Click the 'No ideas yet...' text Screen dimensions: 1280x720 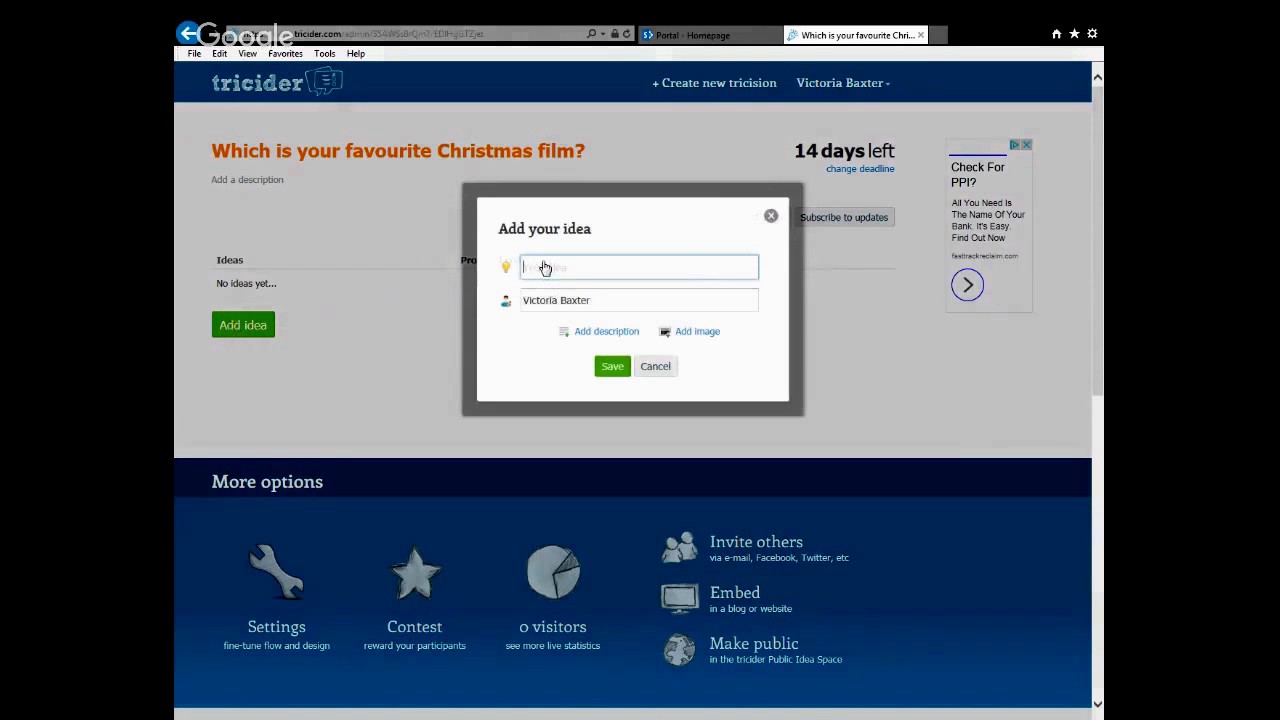pos(246,284)
